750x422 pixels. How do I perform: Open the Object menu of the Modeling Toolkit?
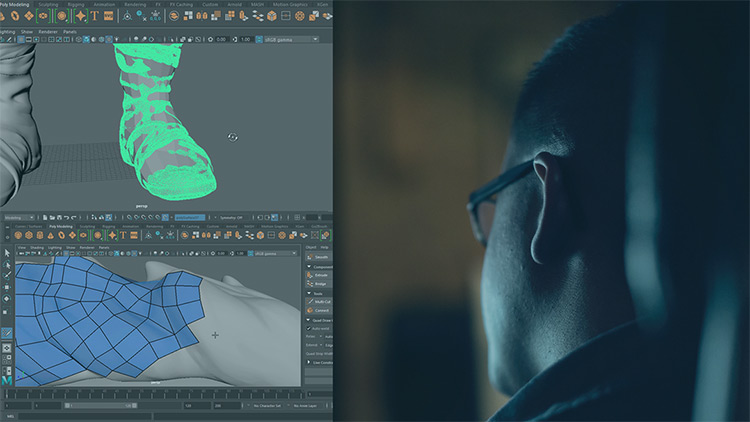[311, 247]
